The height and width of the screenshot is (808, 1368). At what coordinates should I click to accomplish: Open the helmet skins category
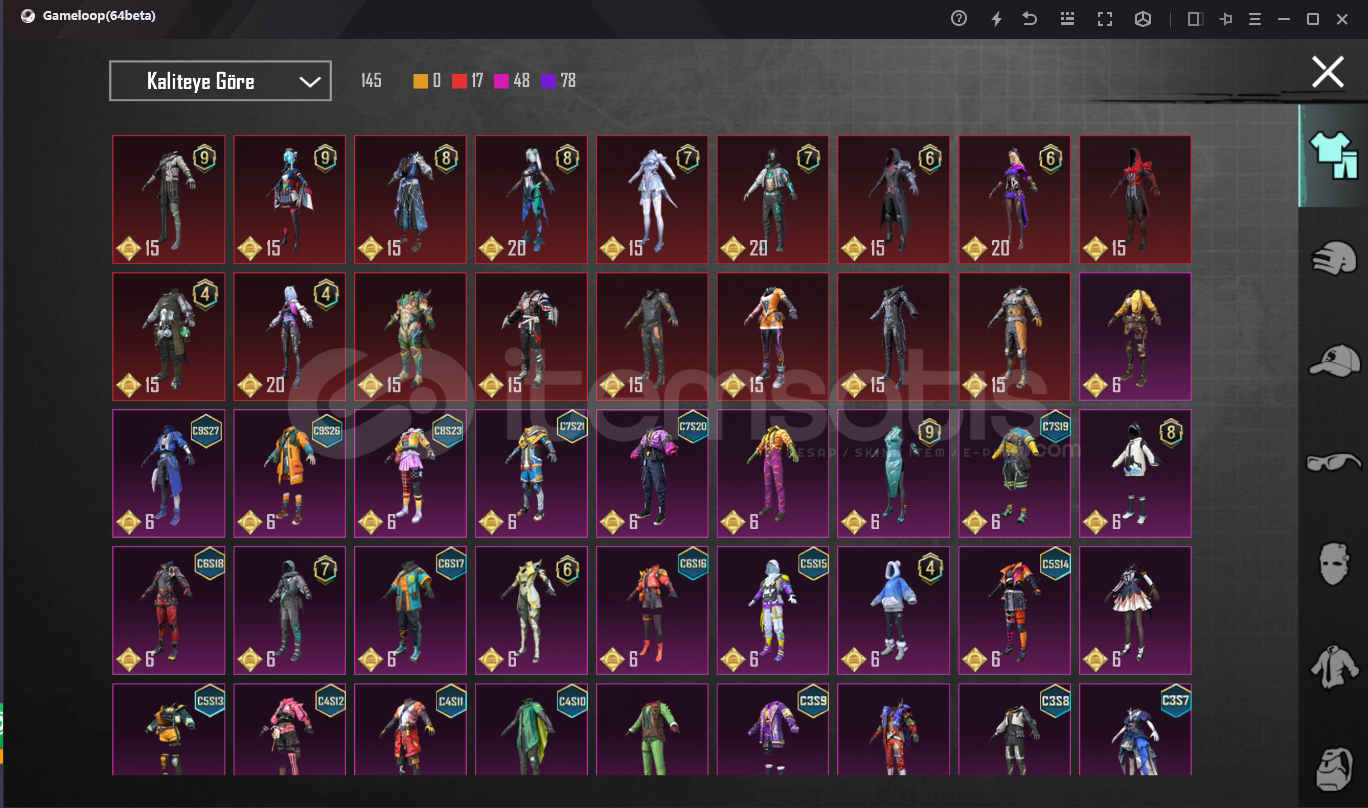pyautogui.click(x=1334, y=258)
